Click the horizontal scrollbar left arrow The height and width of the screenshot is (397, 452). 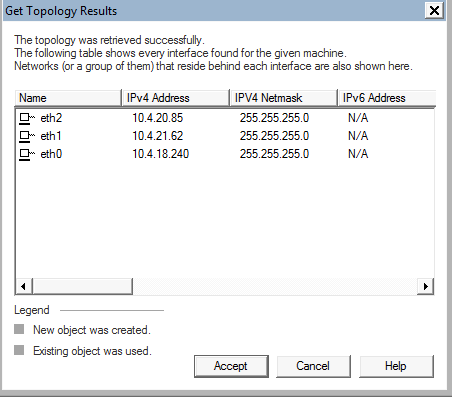24,286
